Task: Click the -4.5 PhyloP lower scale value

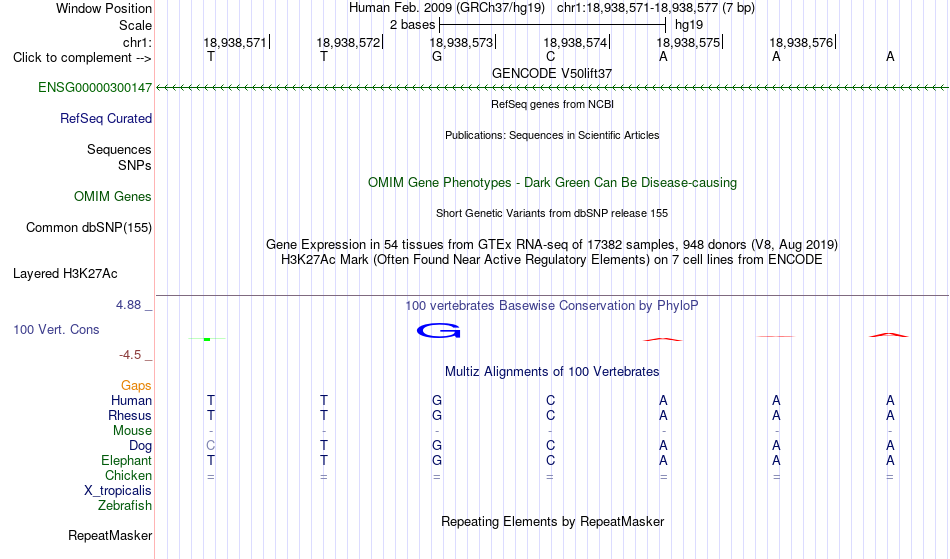Action: click(130, 355)
